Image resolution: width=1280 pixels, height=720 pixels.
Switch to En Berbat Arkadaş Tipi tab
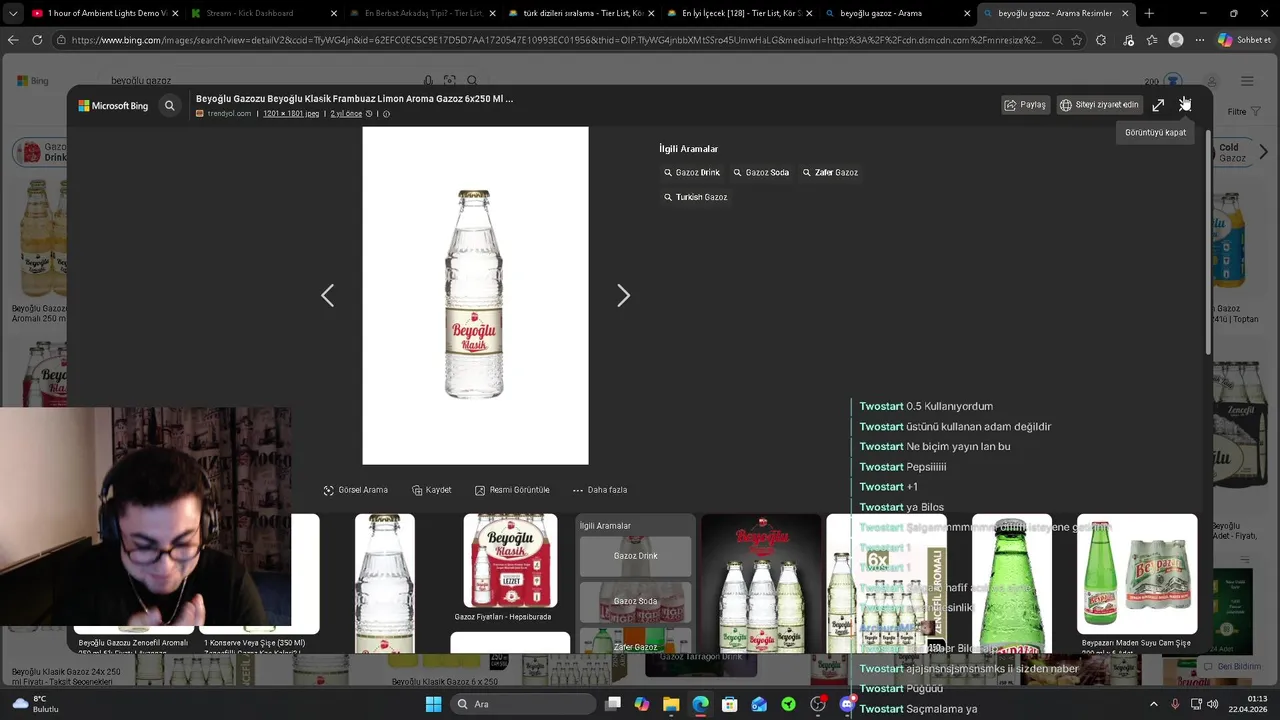click(420, 13)
